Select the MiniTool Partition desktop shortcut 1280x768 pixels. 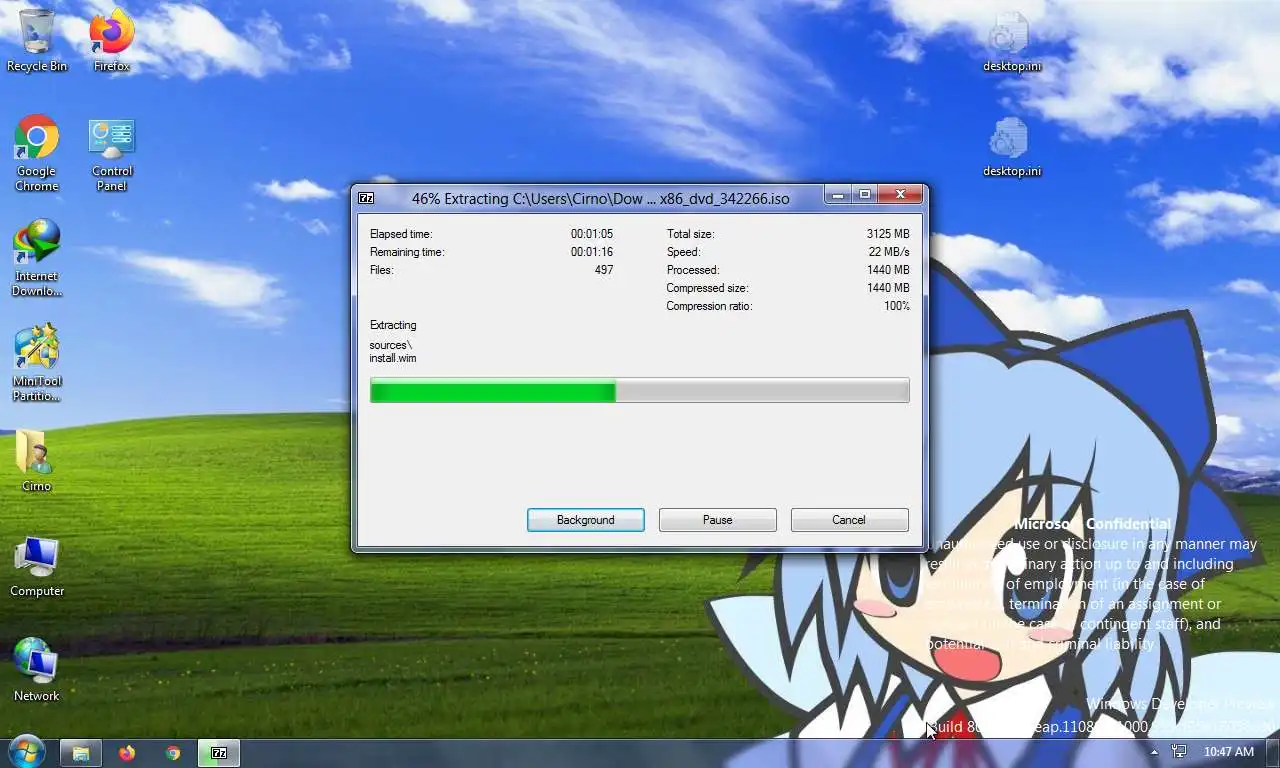tap(37, 364)
